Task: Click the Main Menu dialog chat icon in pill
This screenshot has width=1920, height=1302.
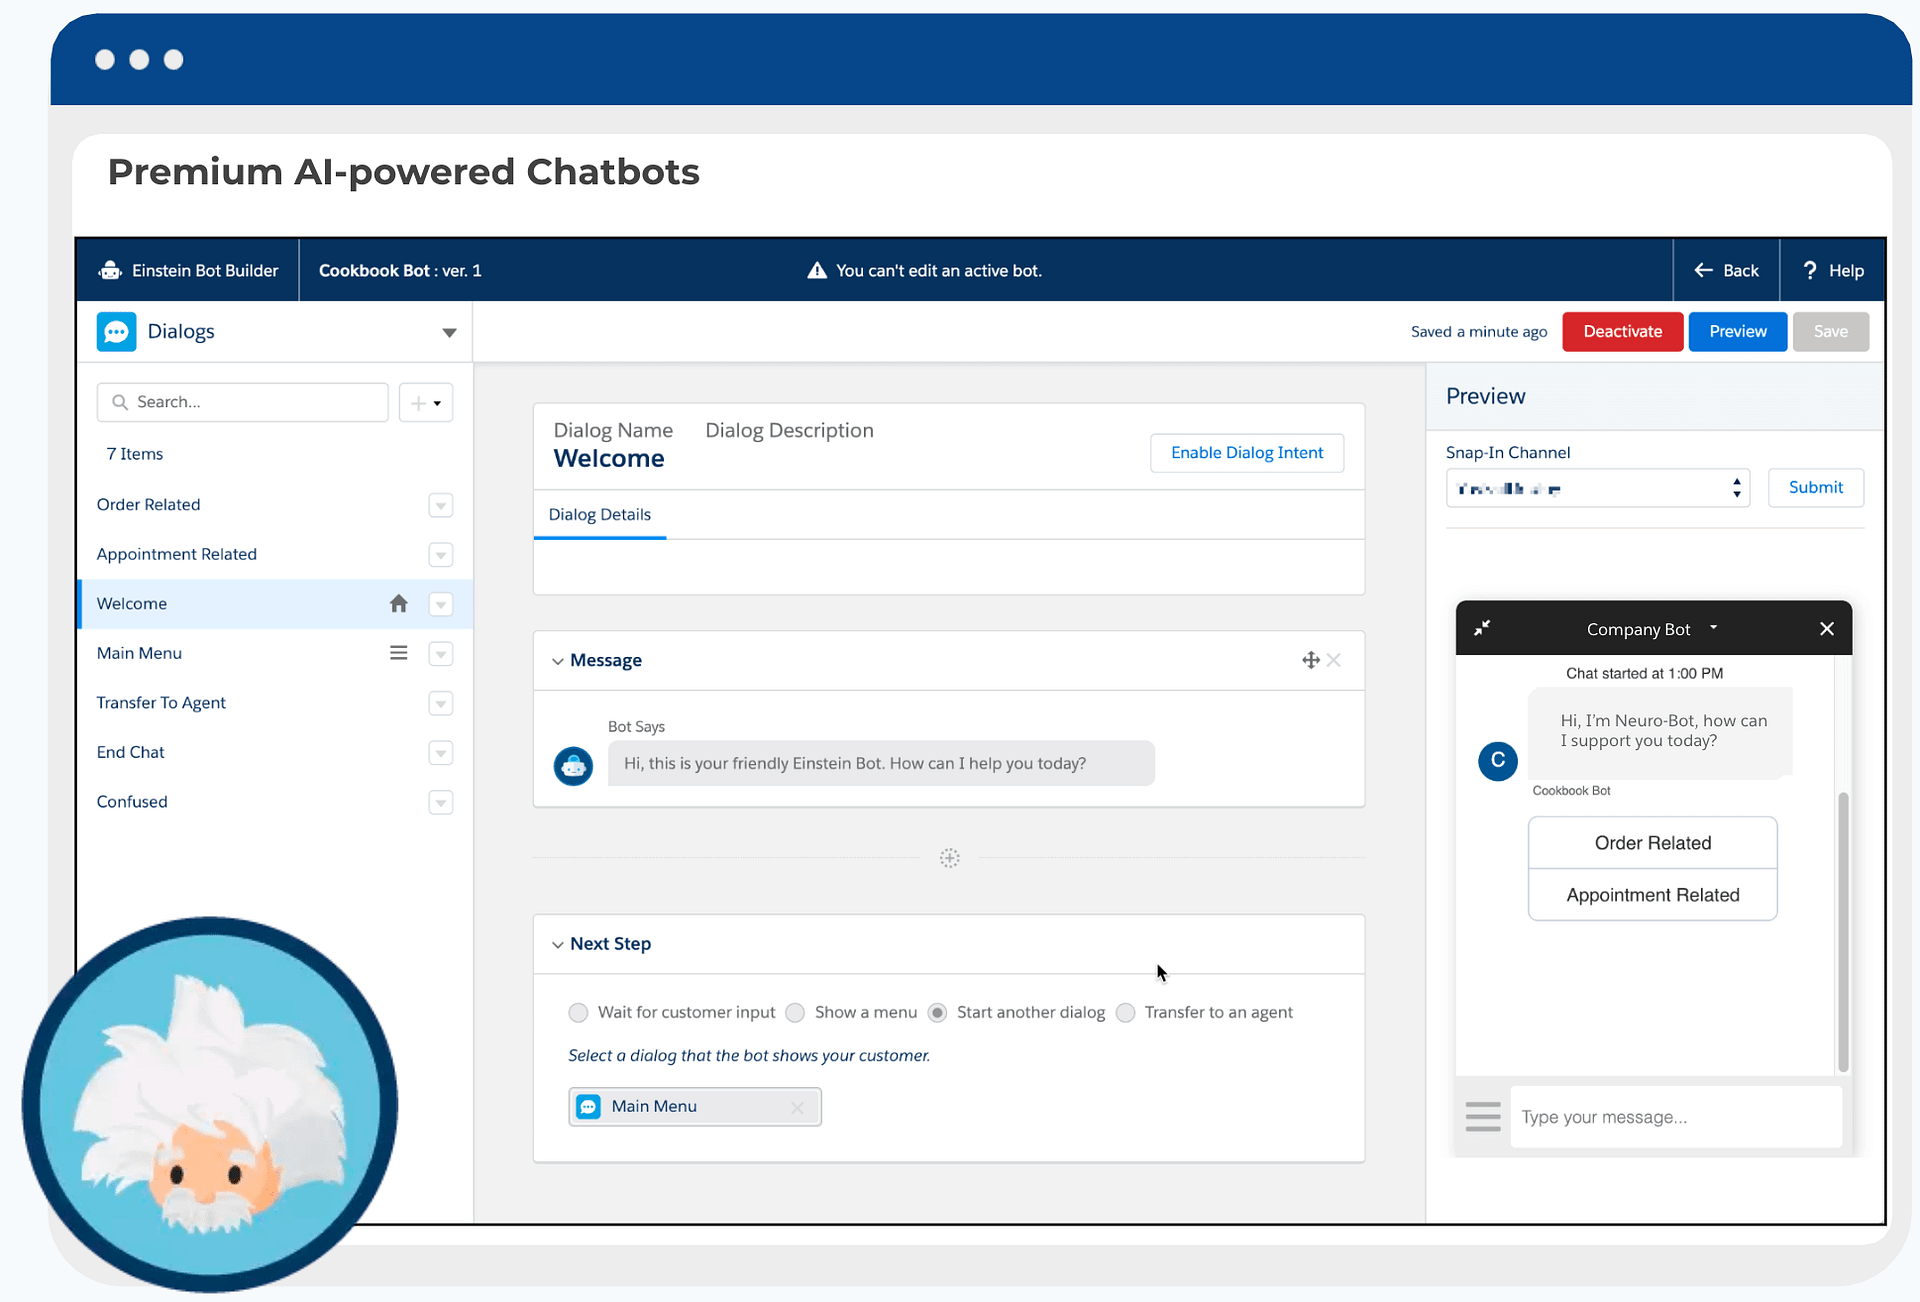Action: 589,1106
